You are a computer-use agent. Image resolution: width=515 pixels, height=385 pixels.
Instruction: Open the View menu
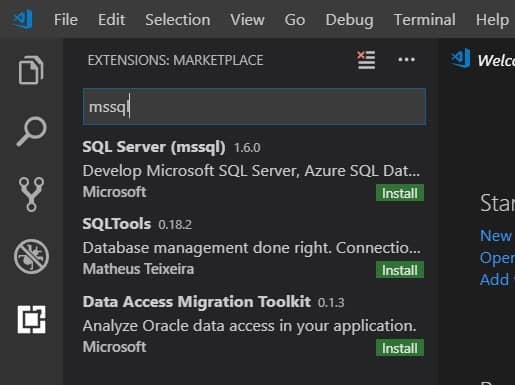(x=247, y=20)
